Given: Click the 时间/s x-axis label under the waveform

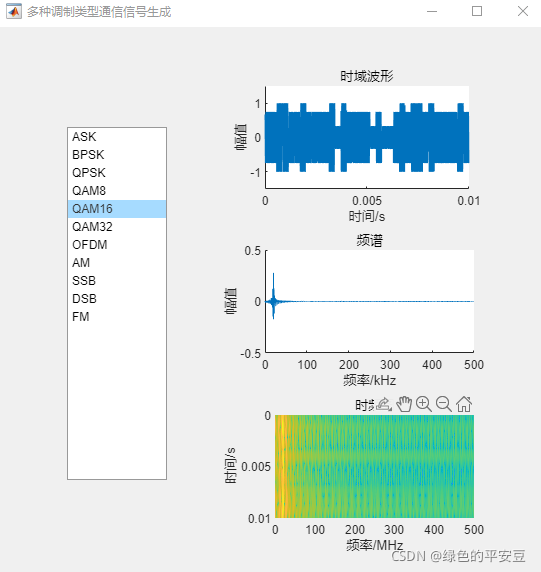Looking at the screenshot, I should 367,216.
